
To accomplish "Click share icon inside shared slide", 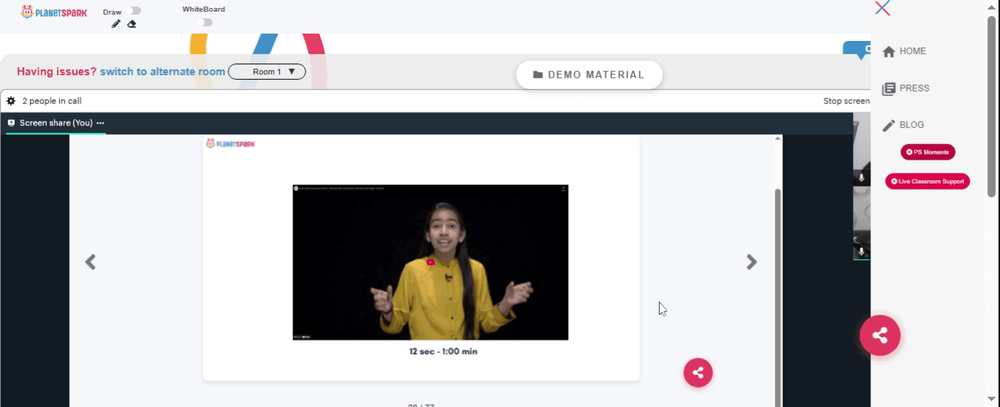I will pos(698,373).
